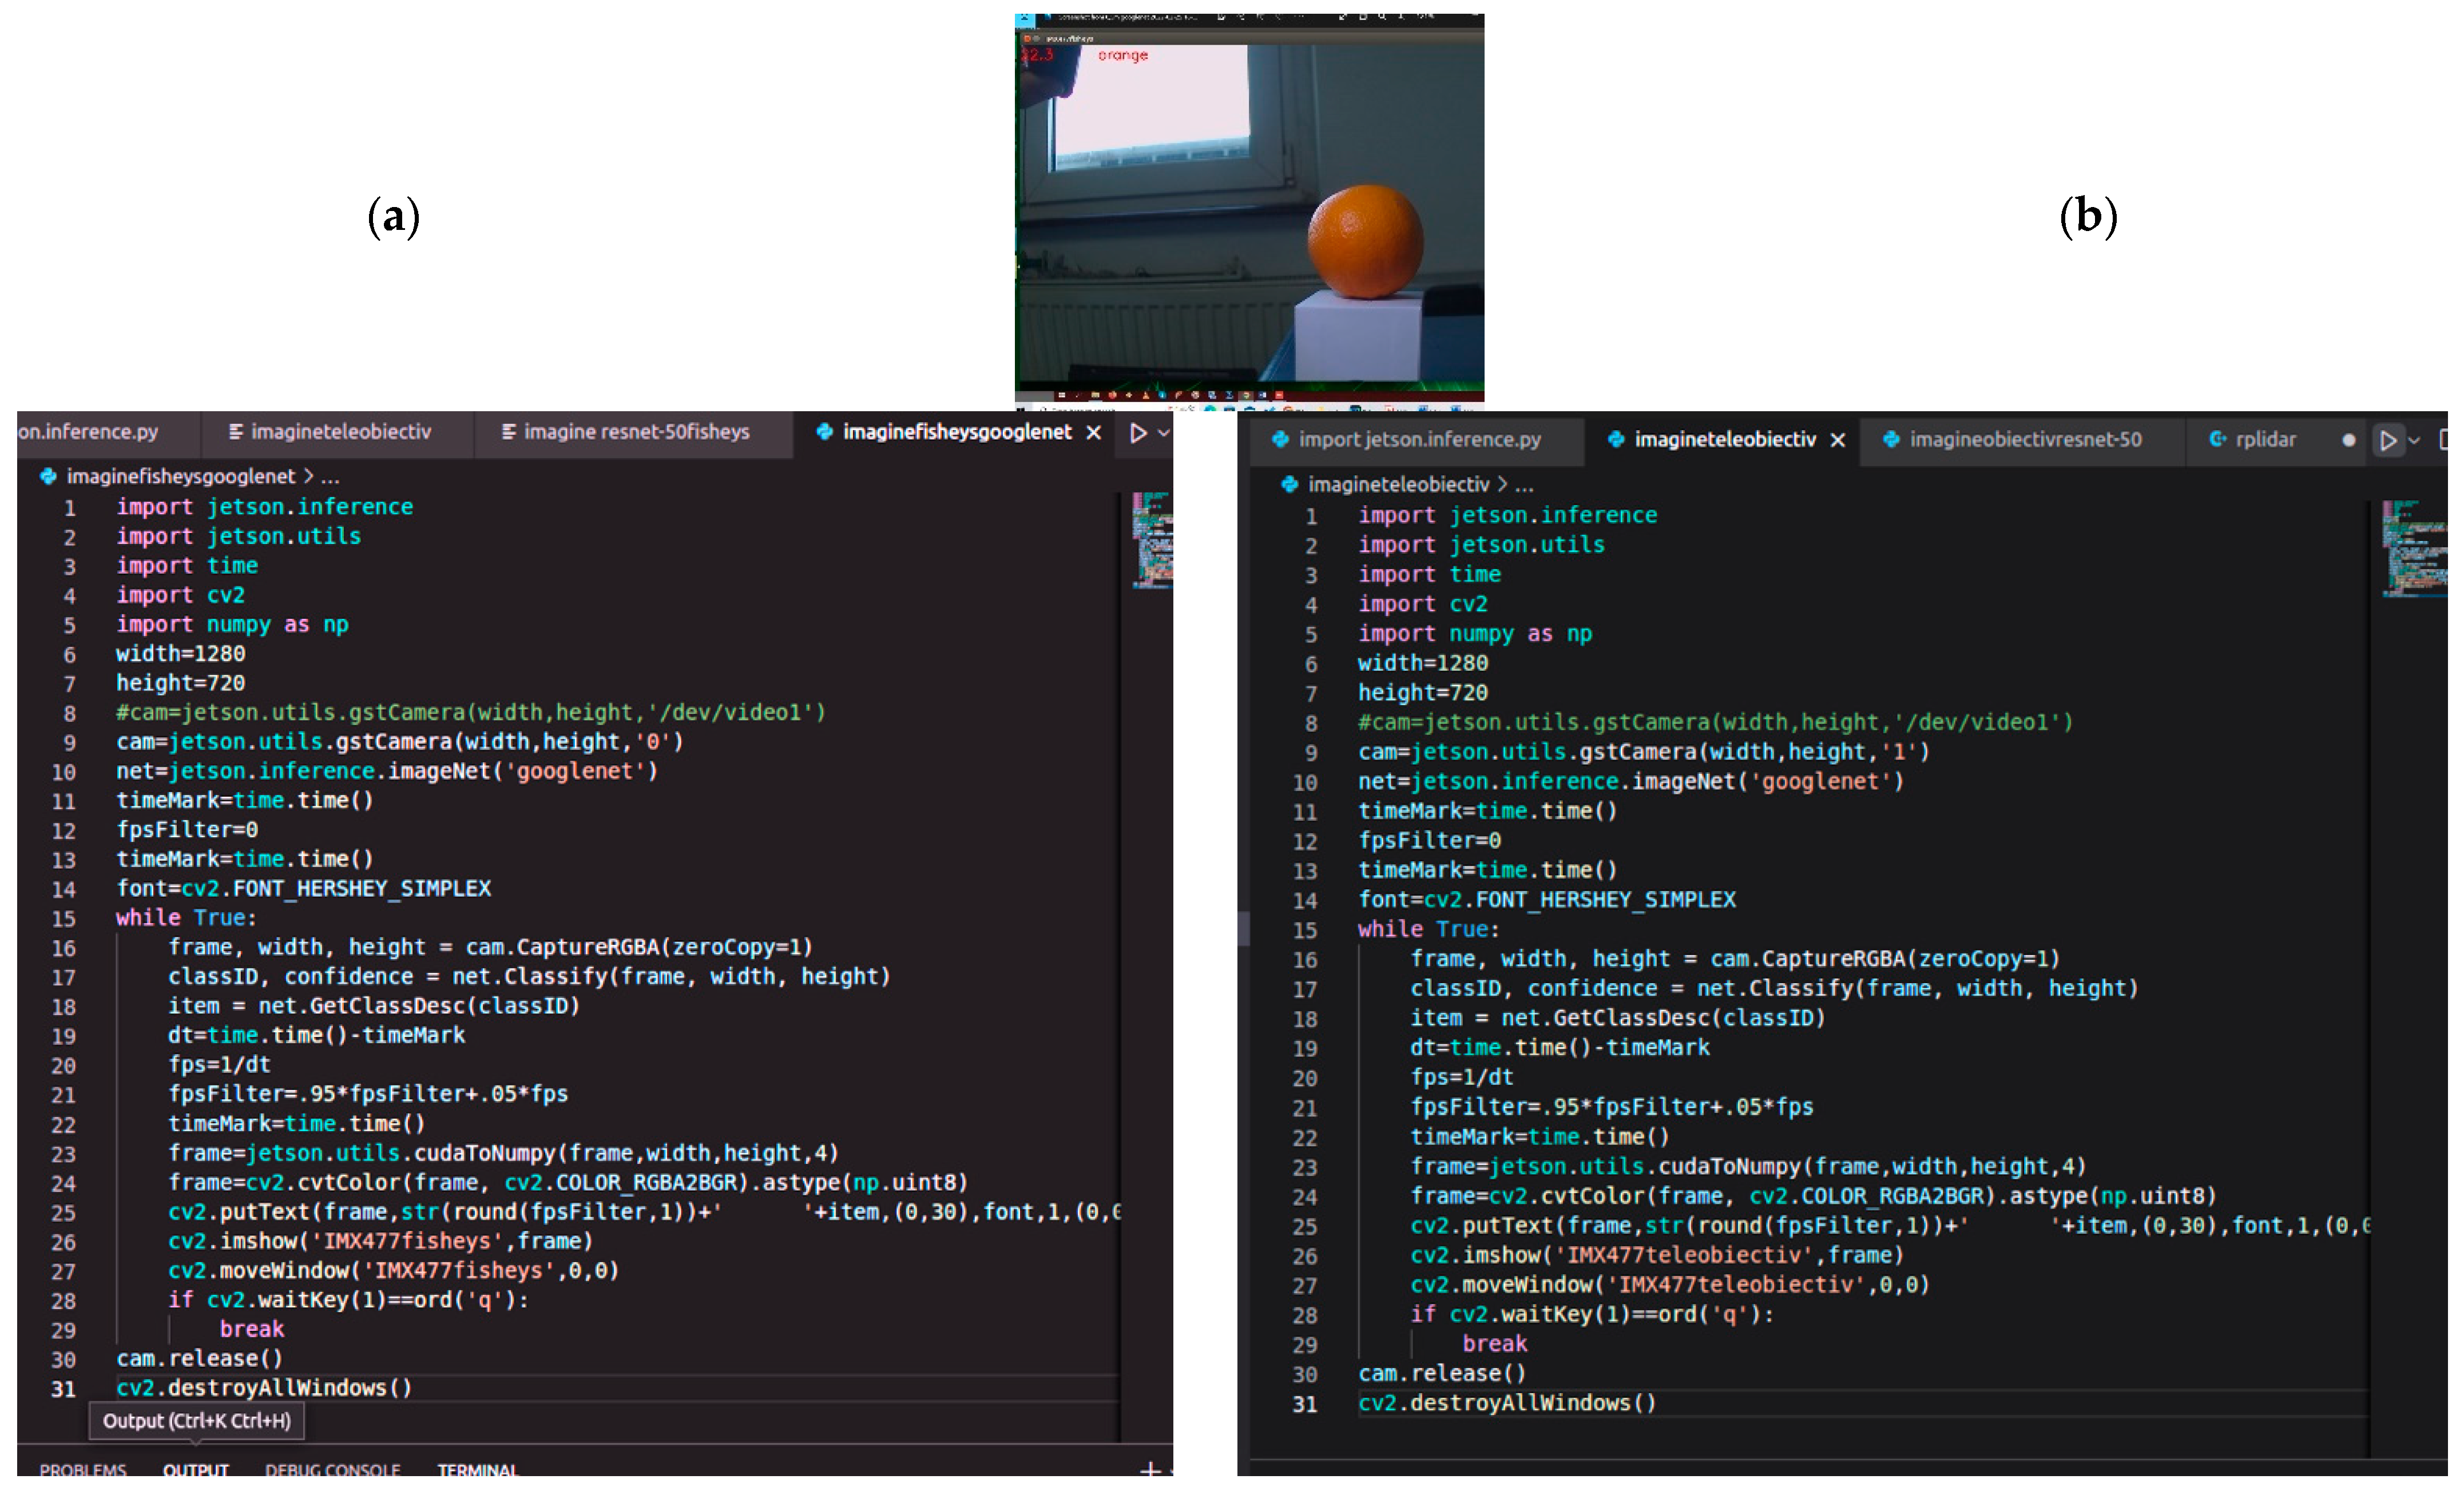Click unsaved dot on rplidar tab
The height and width of the screenshot is (1495, 2464).
[x=2348, y=441]
